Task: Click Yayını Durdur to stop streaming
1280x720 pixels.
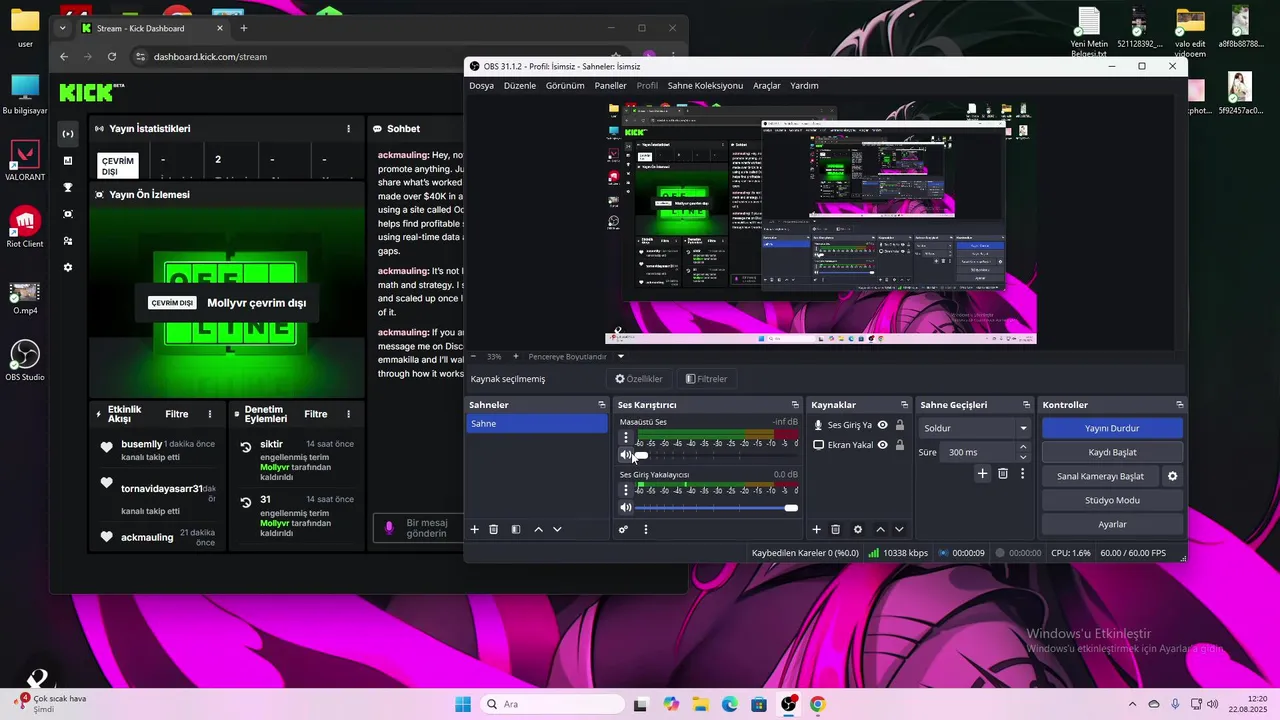Action: tap(1112, 428)
